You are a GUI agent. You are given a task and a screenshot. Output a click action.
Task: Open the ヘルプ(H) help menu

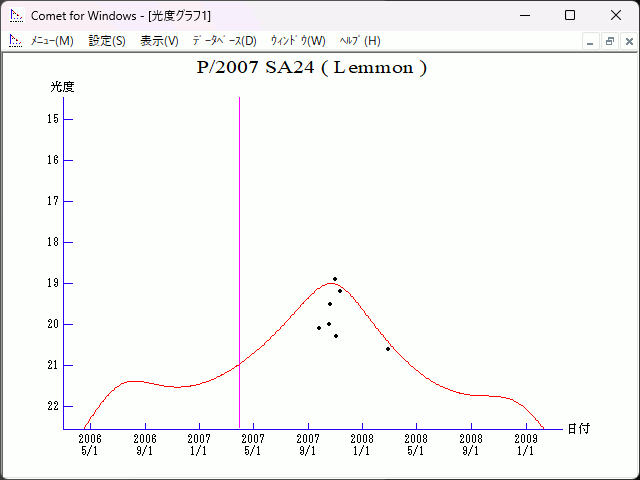(x=360, y=41)
